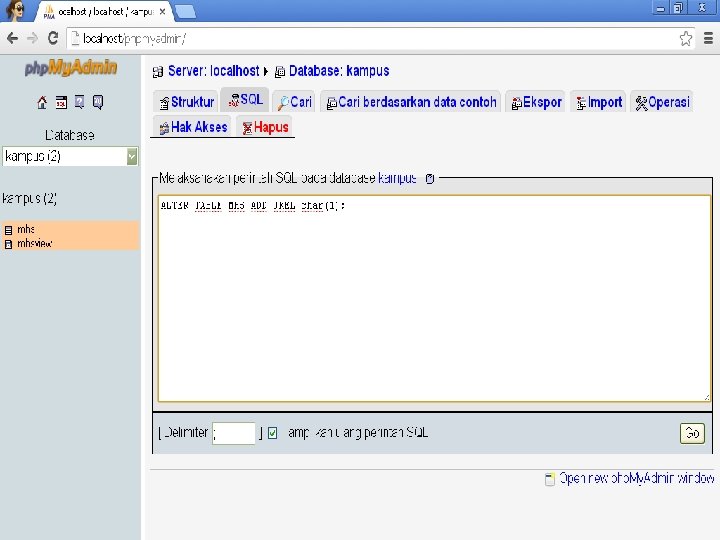720x540 pixels.
Task: Toggle the show query again checkbox
Action: coord(272,433)
